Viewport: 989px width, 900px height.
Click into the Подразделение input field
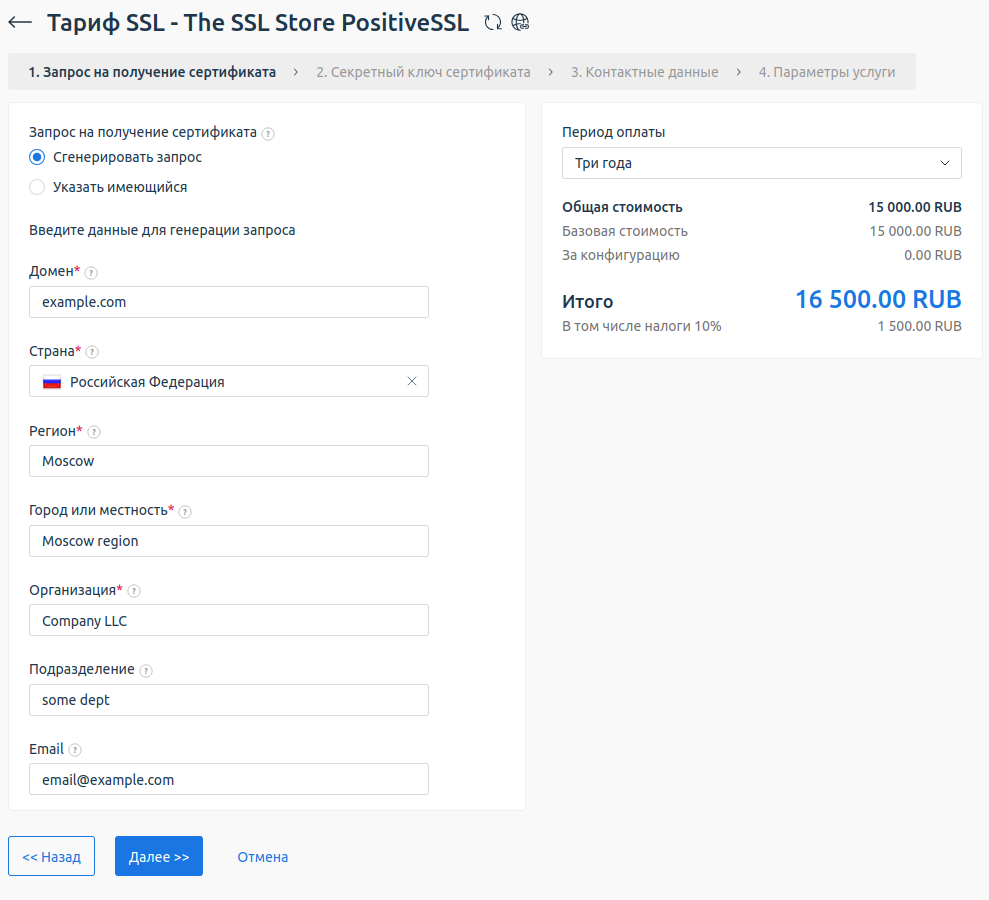coord(228,700)
